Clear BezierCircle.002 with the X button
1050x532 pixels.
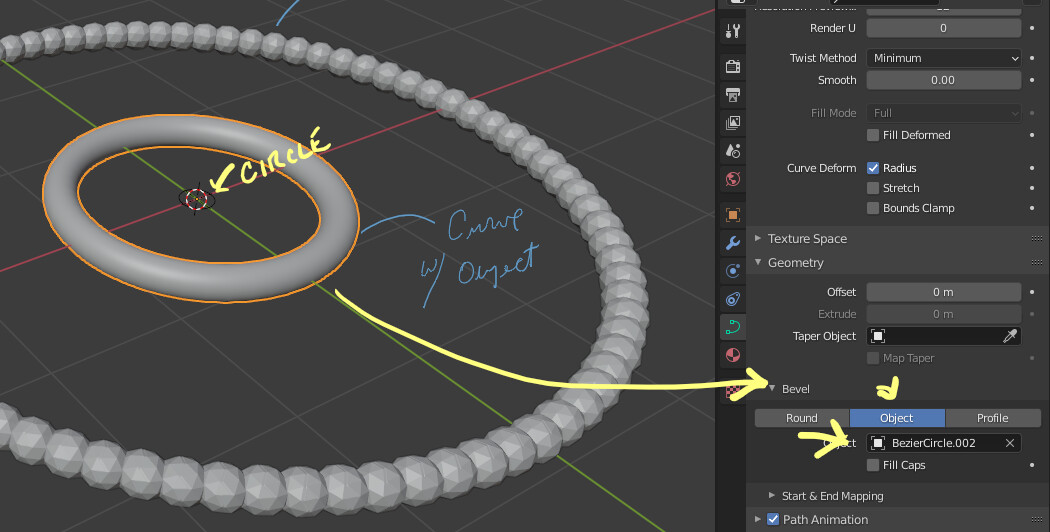click(x=1010, y=443)
